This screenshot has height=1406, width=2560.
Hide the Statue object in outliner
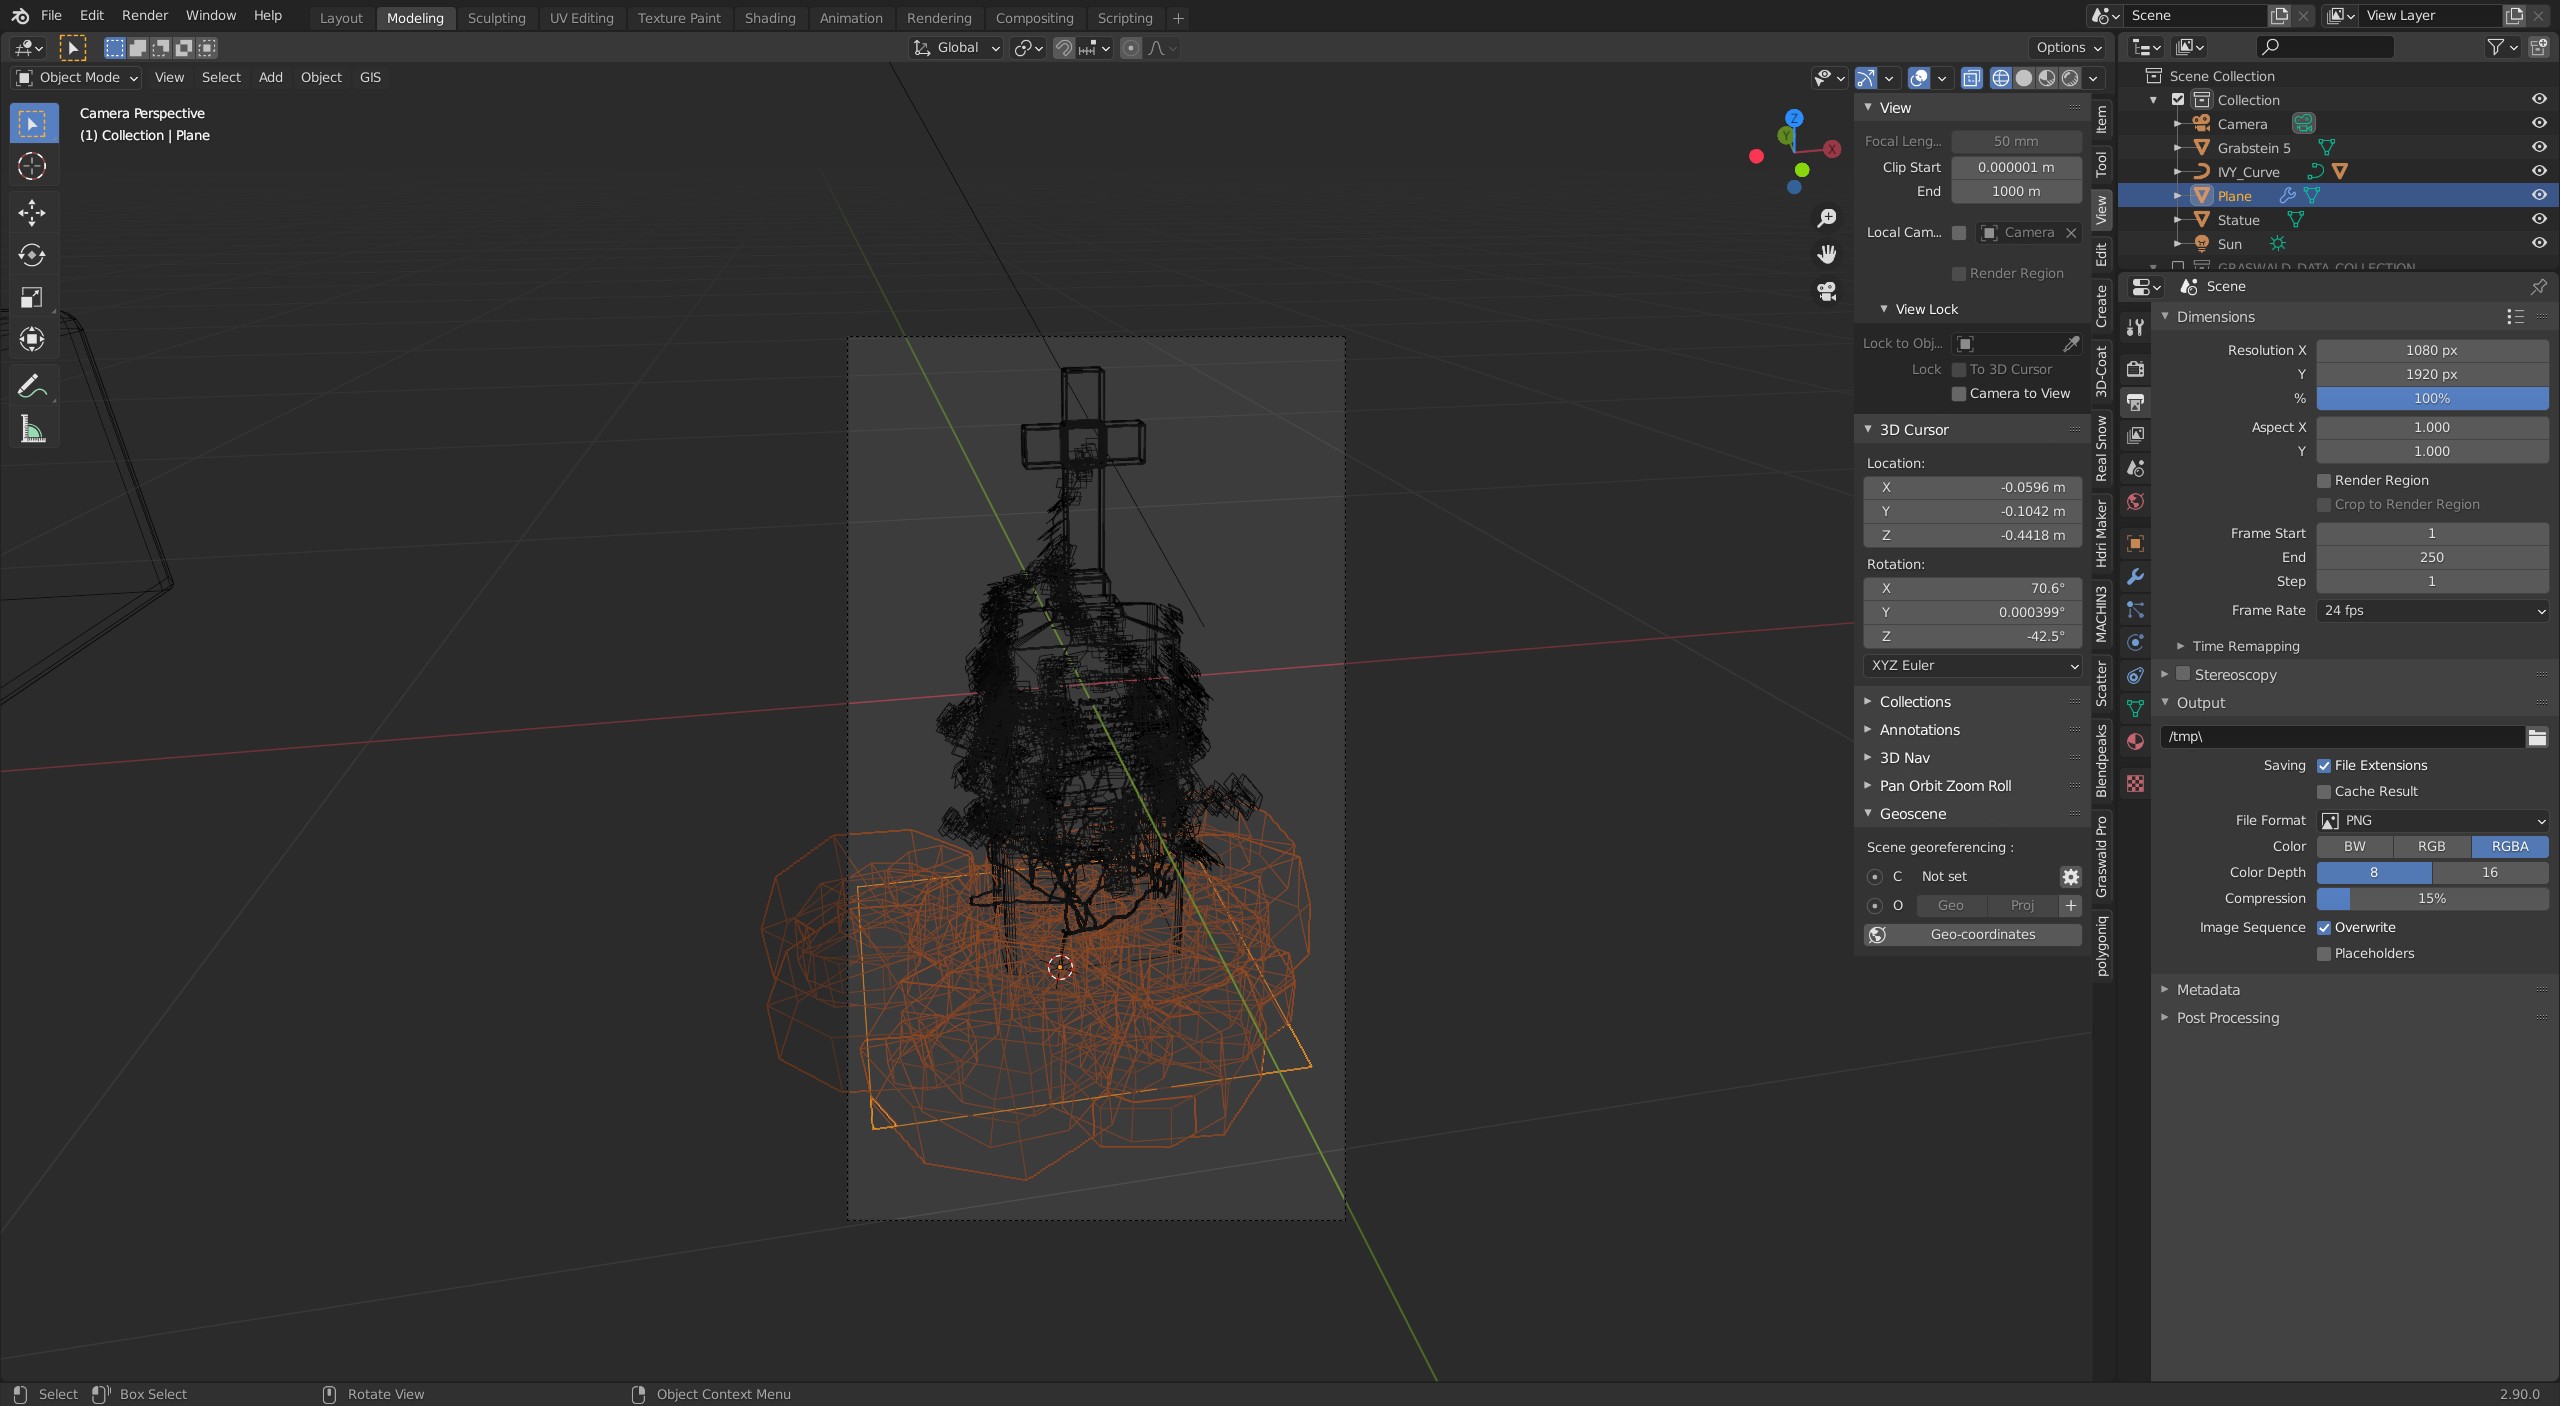[2538, 219]
